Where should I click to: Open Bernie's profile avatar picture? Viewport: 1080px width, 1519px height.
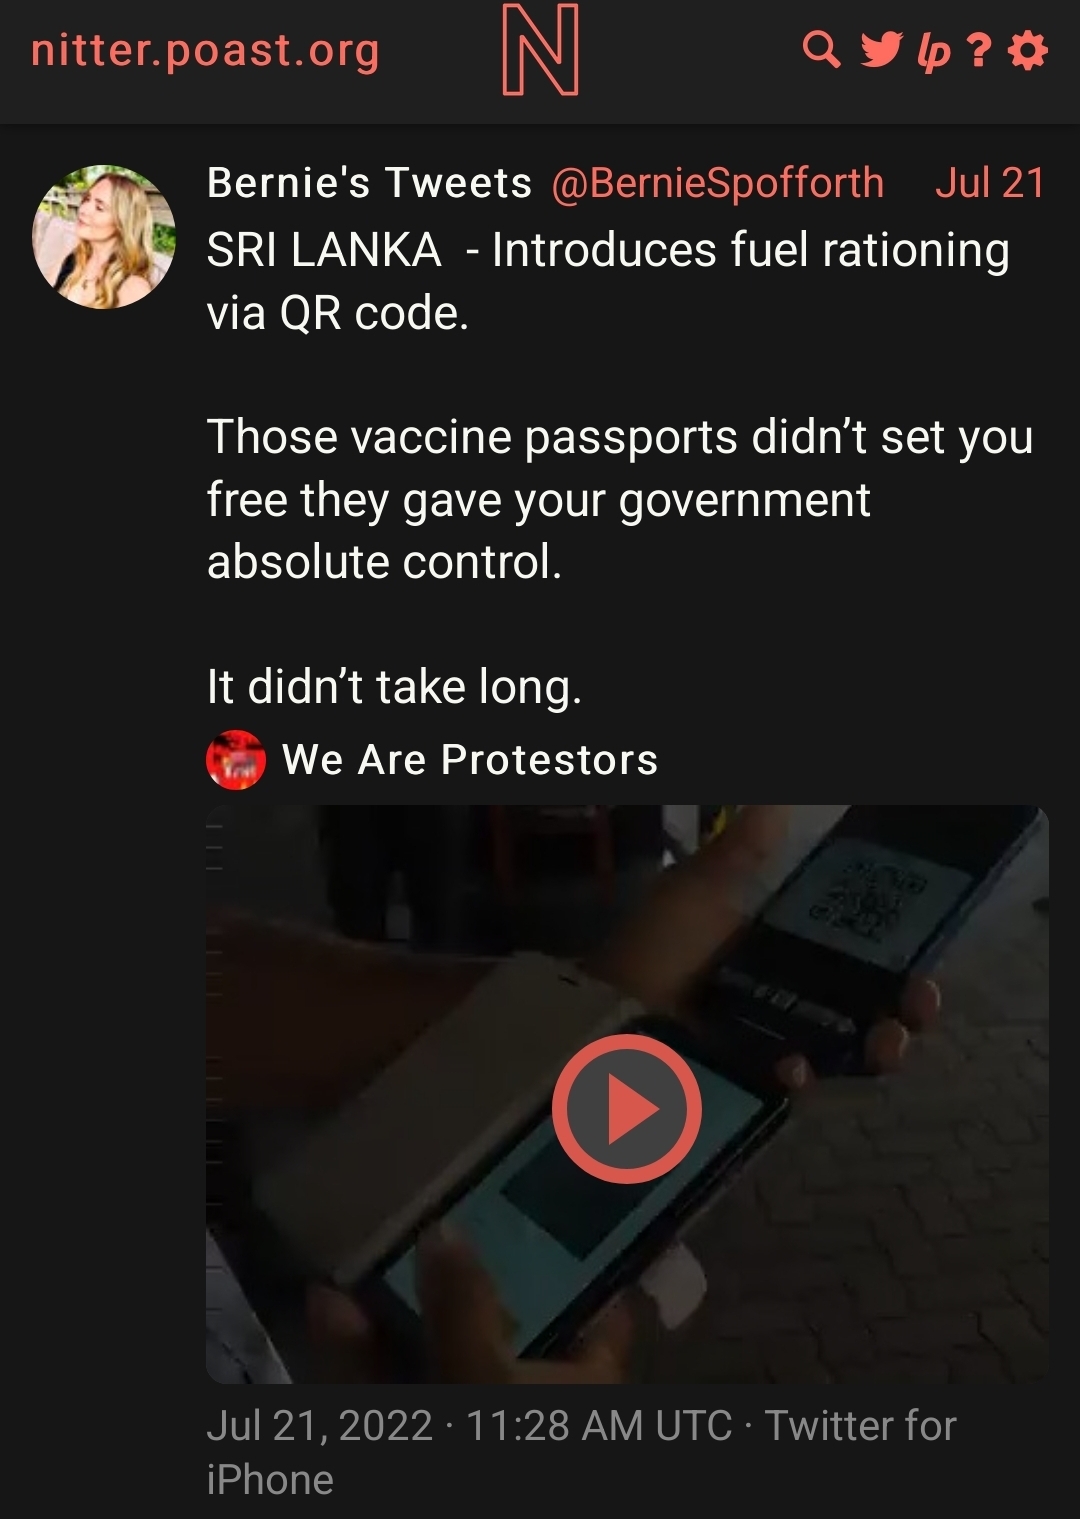click(104, 237)
